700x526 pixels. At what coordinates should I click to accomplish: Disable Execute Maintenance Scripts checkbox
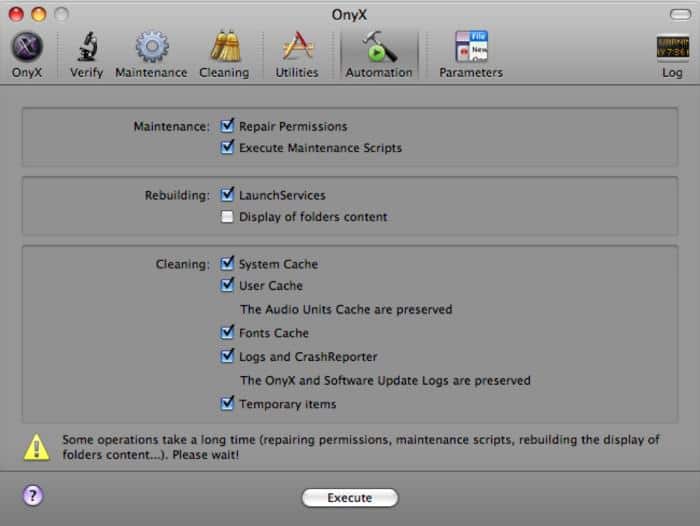click(x=228, y=148)
